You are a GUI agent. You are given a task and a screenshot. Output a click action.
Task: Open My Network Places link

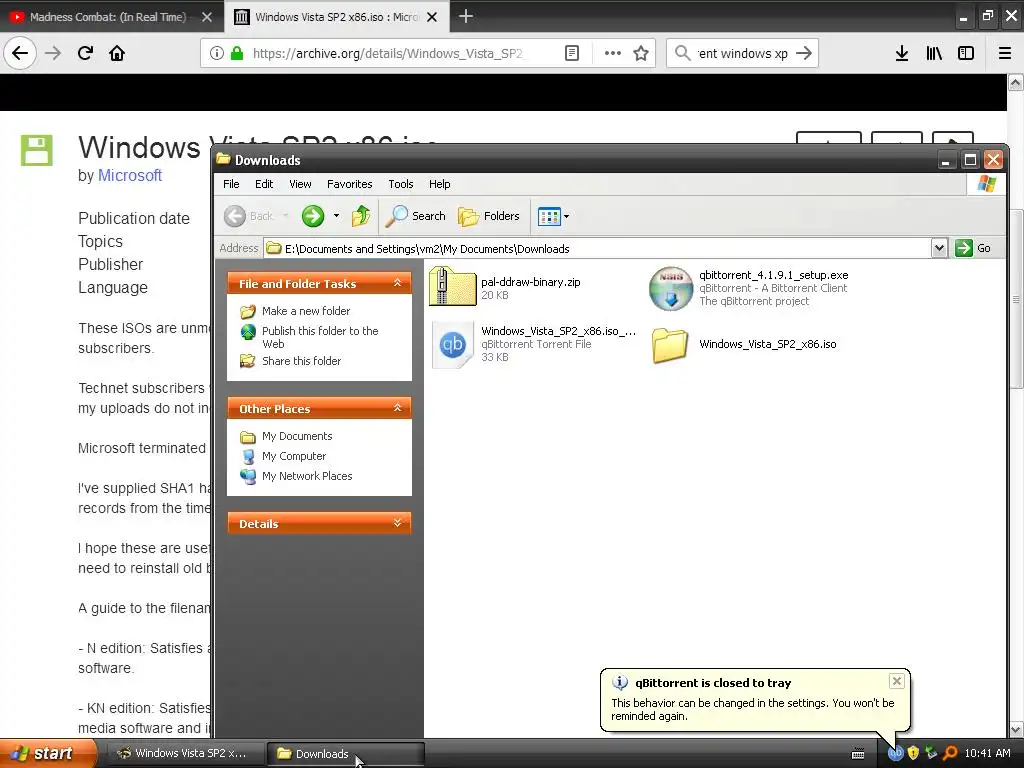point(307,477)
